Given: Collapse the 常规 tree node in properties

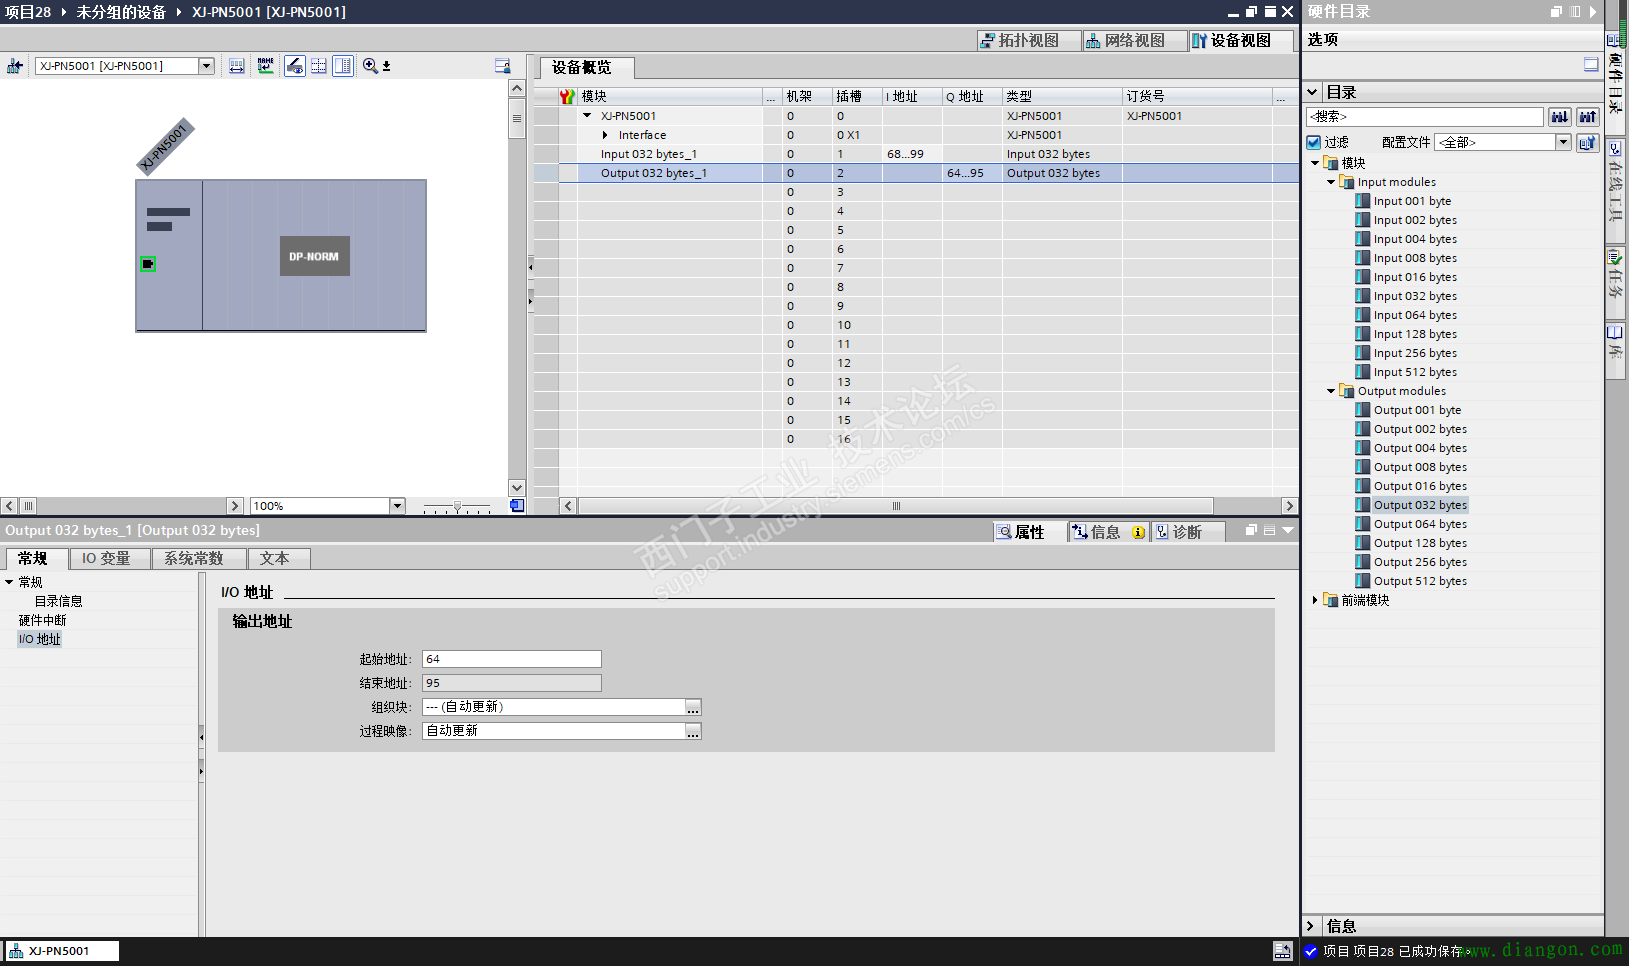Looking at the screenshot, I should (x=9, y=582).
